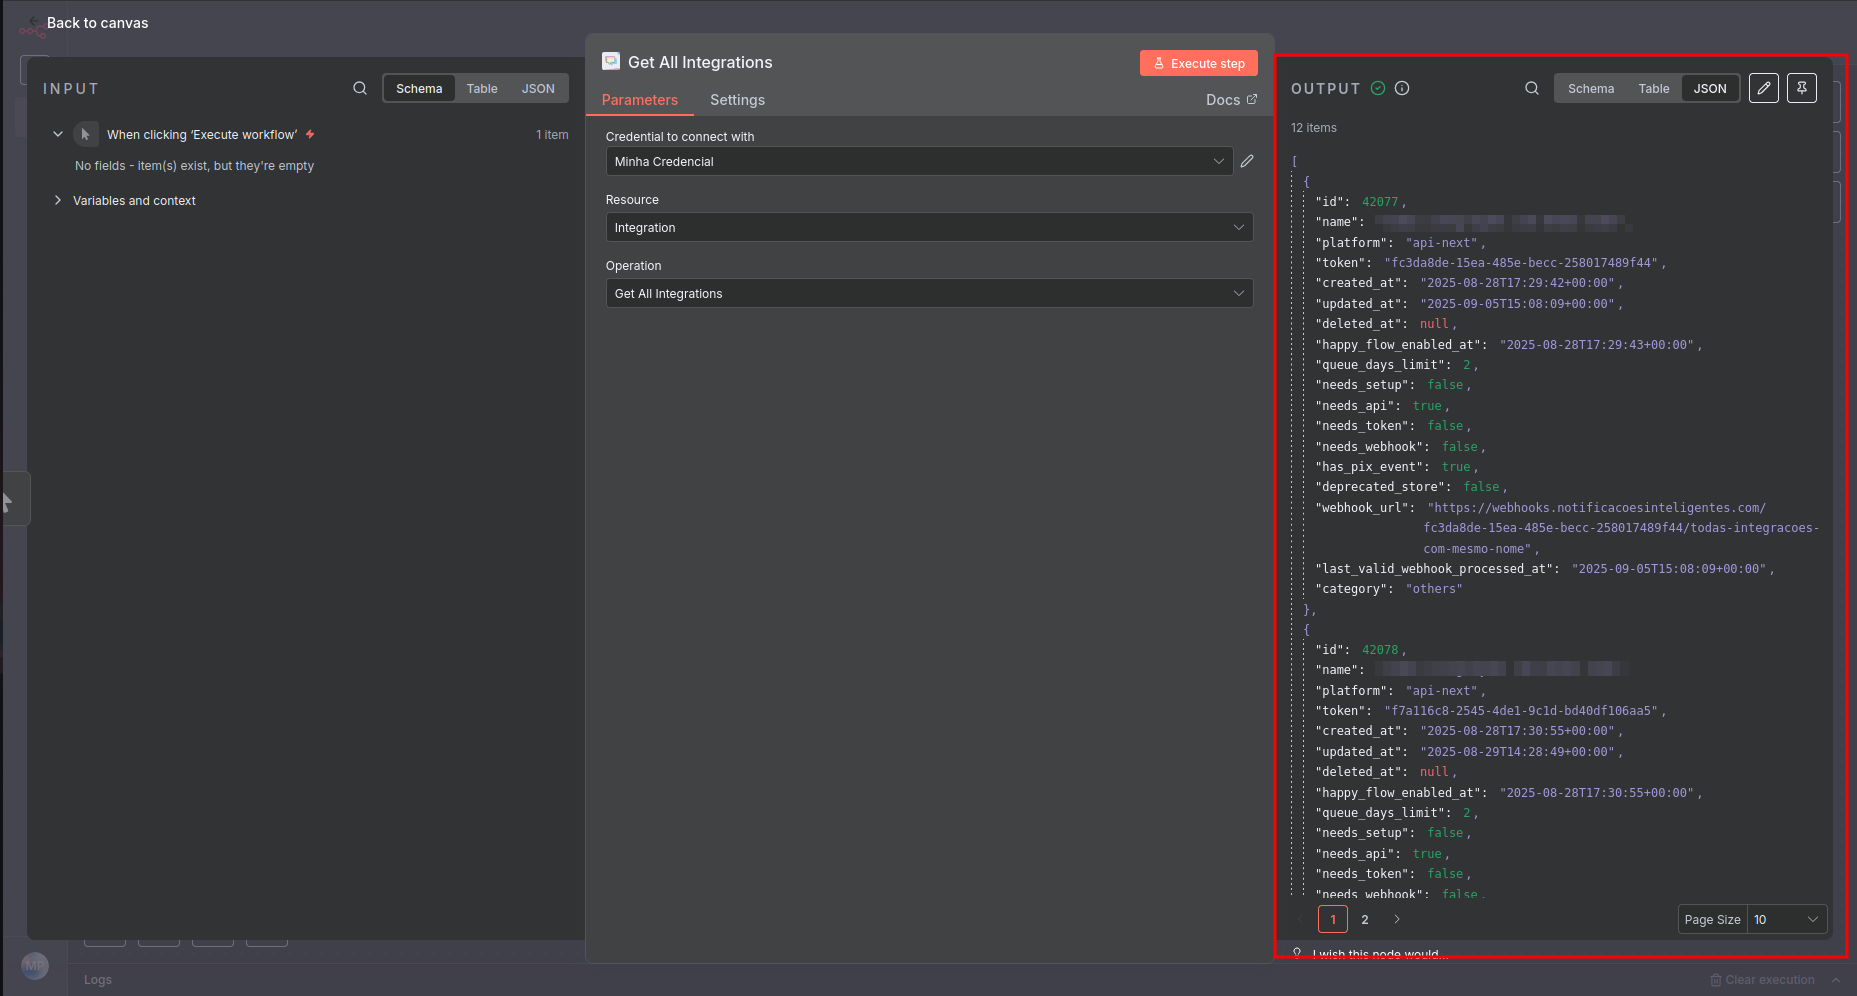Switch input view to Schema
Viewport: 1857px width, 996px height.
(x=419, y=88)
